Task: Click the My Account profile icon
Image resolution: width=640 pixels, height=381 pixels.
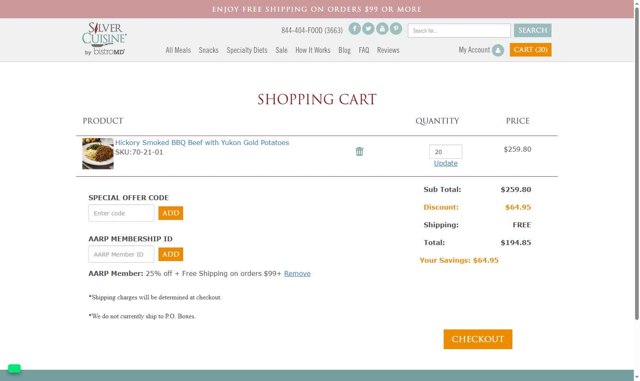Action: [x=498, y=50]
